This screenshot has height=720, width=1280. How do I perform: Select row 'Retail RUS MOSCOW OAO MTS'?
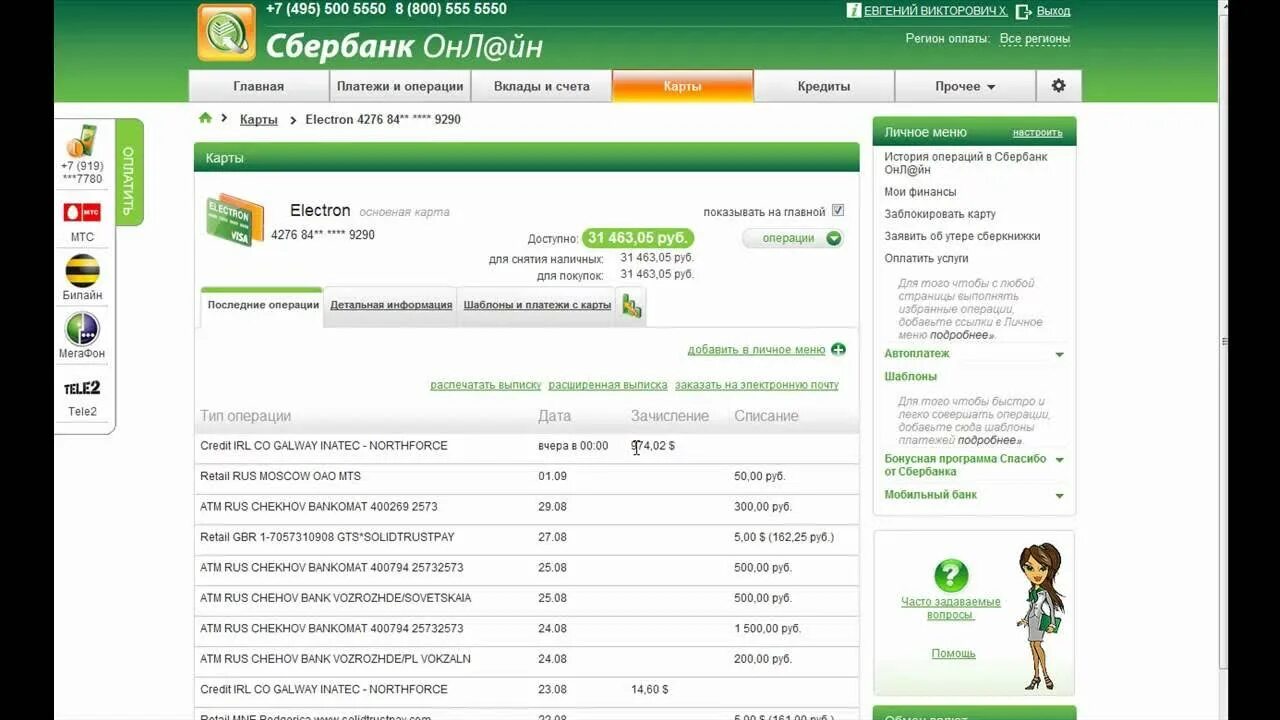527,476
